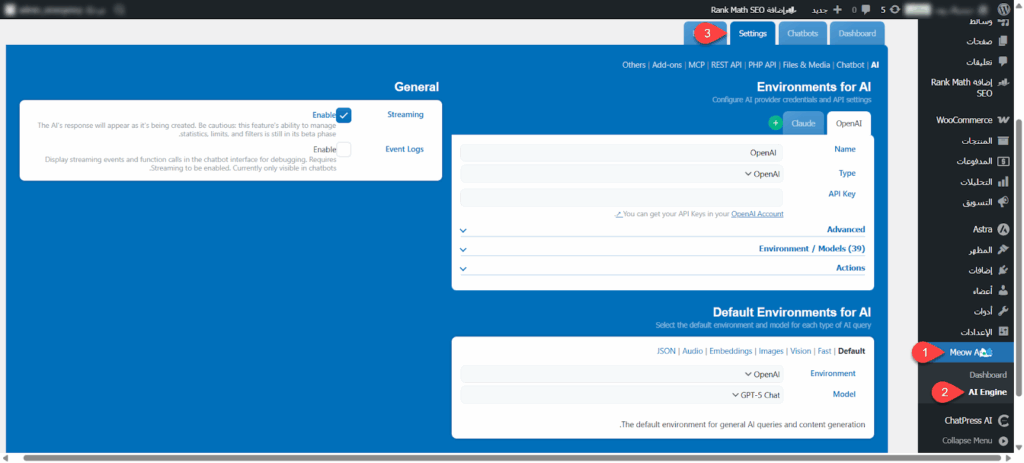The height and width of the screenshot is (463, 1024).
Task: Open the products (المنتجات) sidebar icon
Action: [x=1003, y=141]
